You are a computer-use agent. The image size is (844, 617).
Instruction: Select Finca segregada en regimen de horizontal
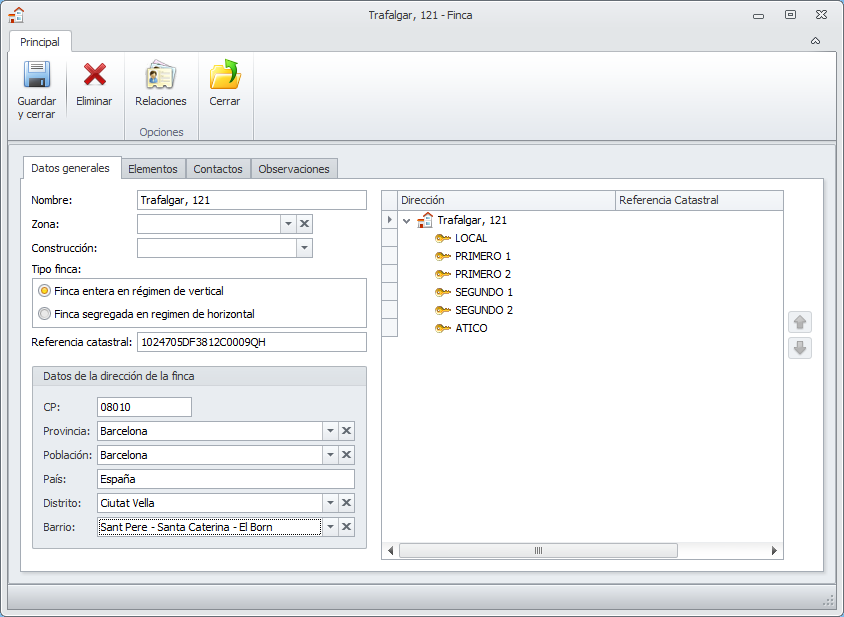44,314
